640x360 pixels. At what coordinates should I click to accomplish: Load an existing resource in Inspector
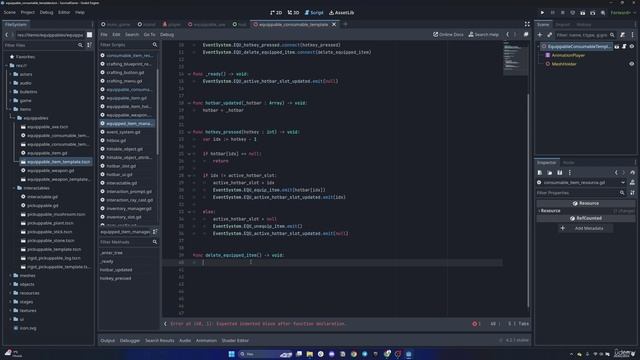(x=550, y=173)
